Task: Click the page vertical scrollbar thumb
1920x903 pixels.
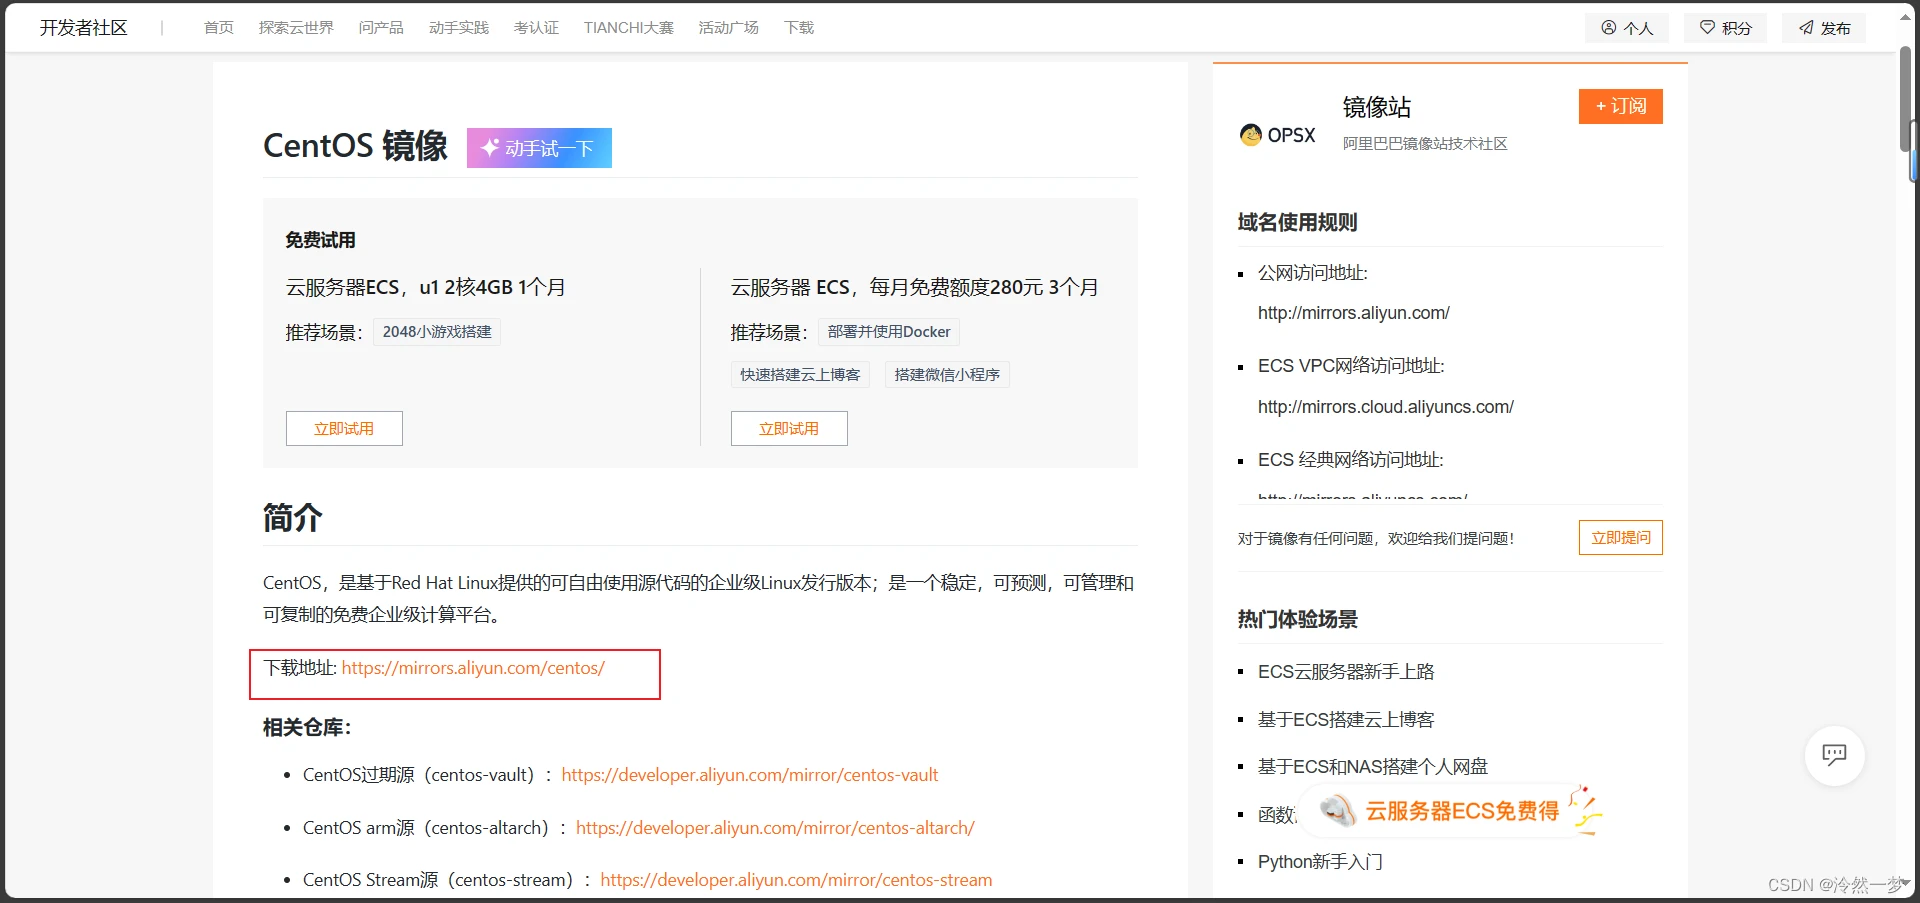Action: point(1906,98)
